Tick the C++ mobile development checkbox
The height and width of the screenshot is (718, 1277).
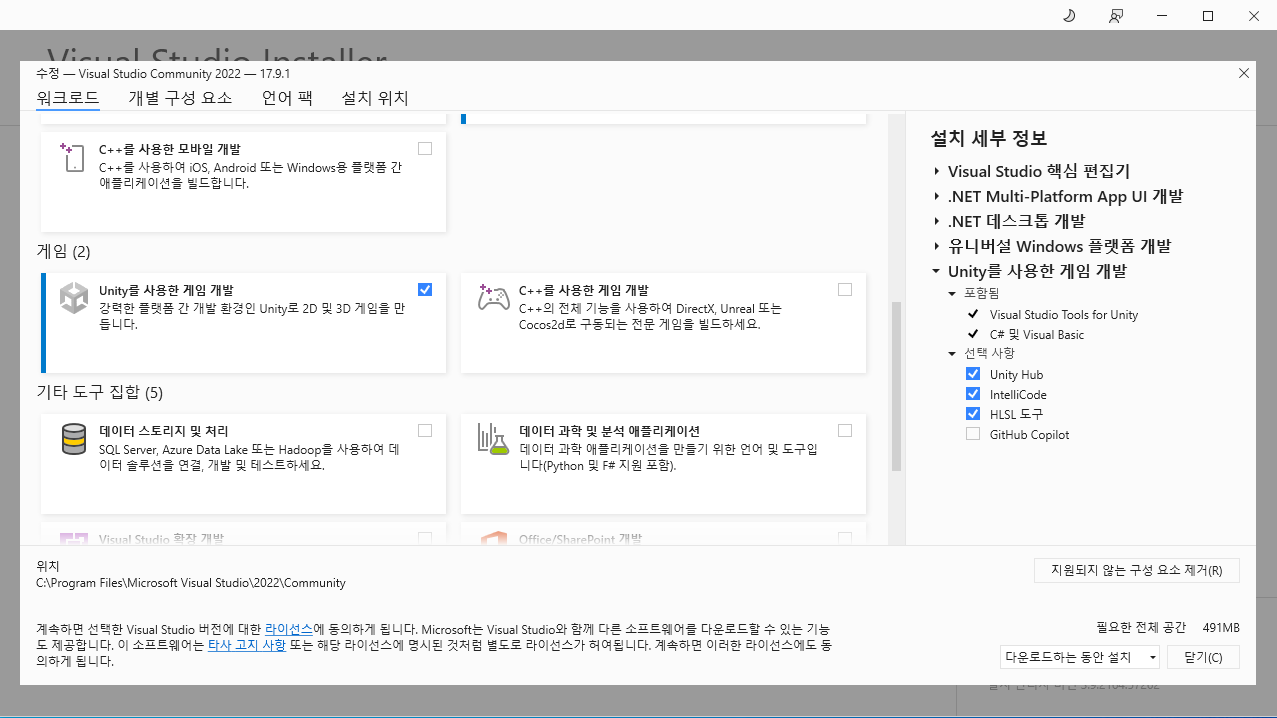coord(425,148)
